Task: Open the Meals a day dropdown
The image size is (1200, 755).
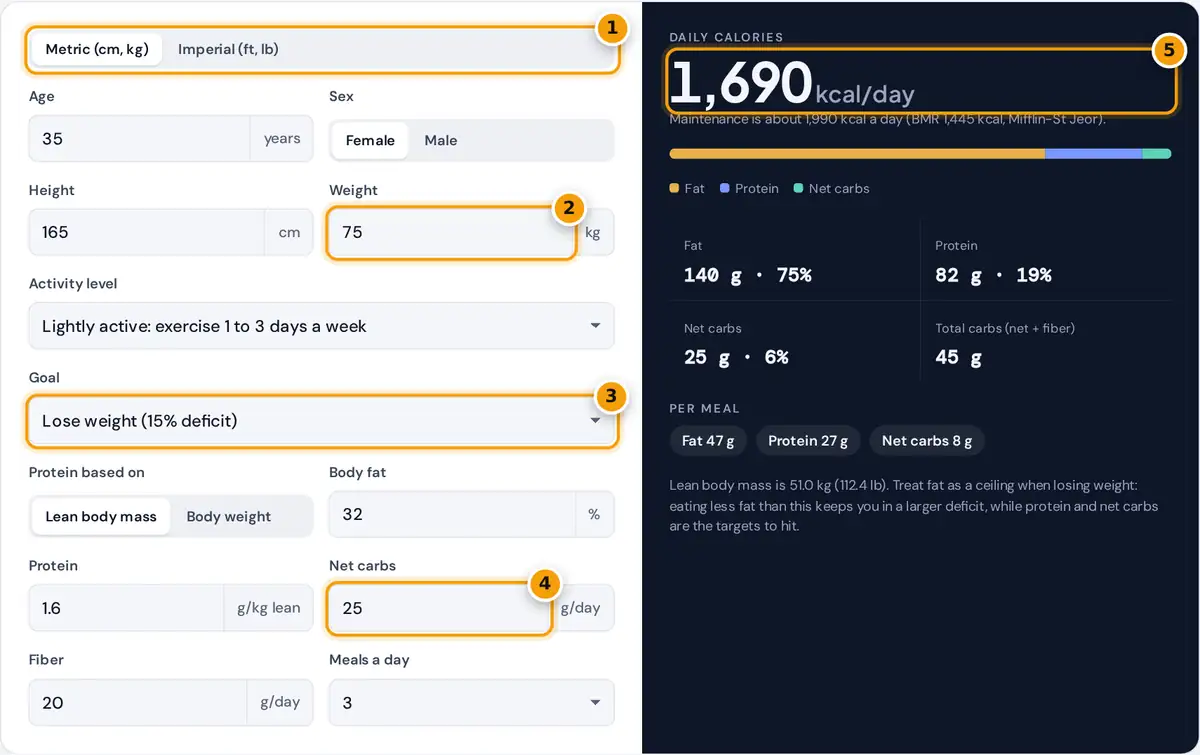Action: coord(471,703)
